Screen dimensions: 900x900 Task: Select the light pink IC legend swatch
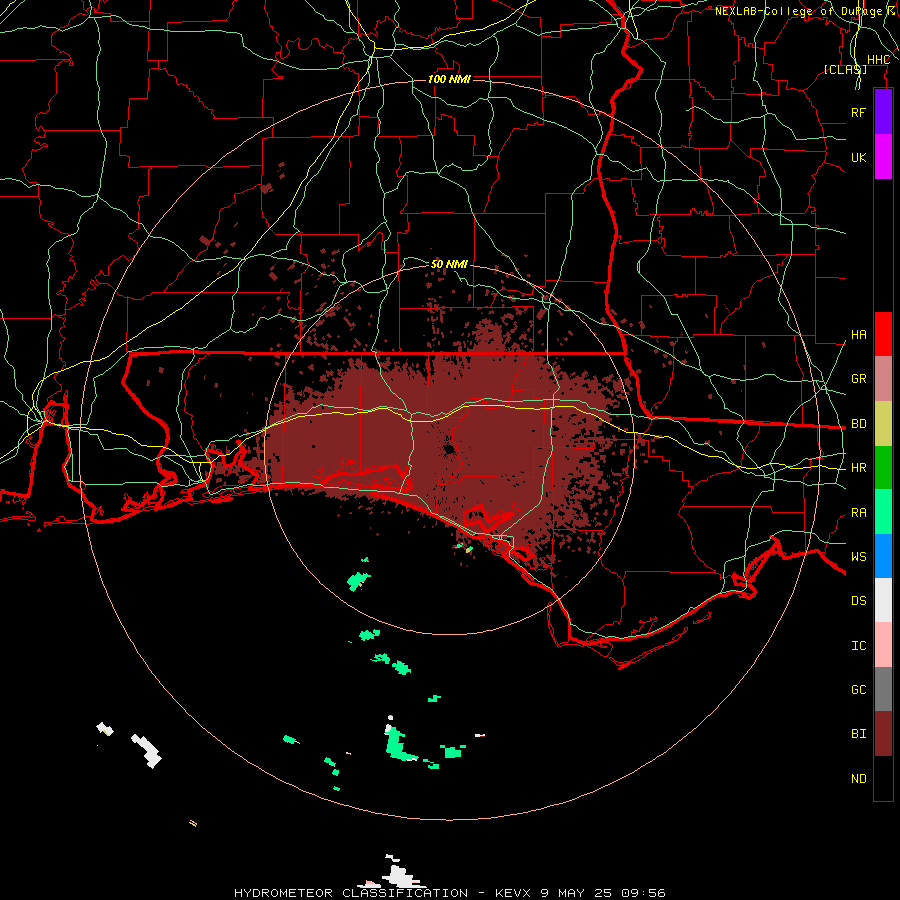pos(883,645)
